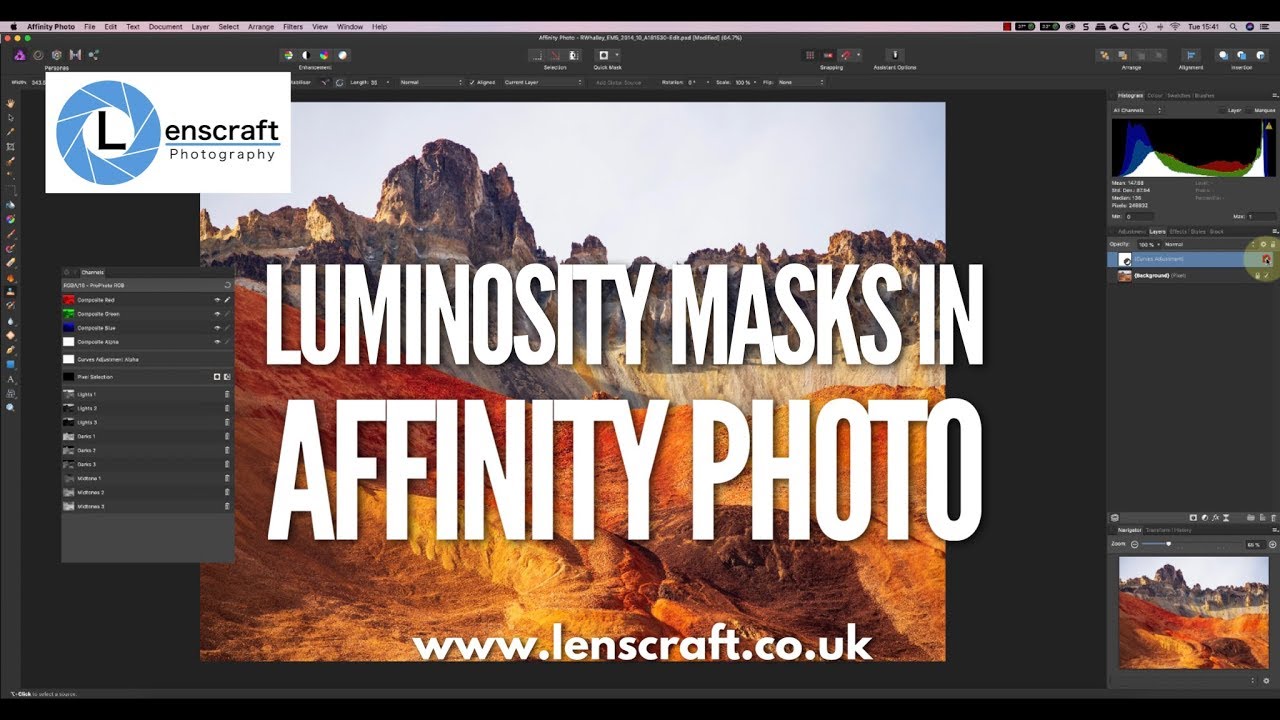The image size is (1280, 720).
Task: Open the Snapping options dropdown arrow
Action: (859, 55)
